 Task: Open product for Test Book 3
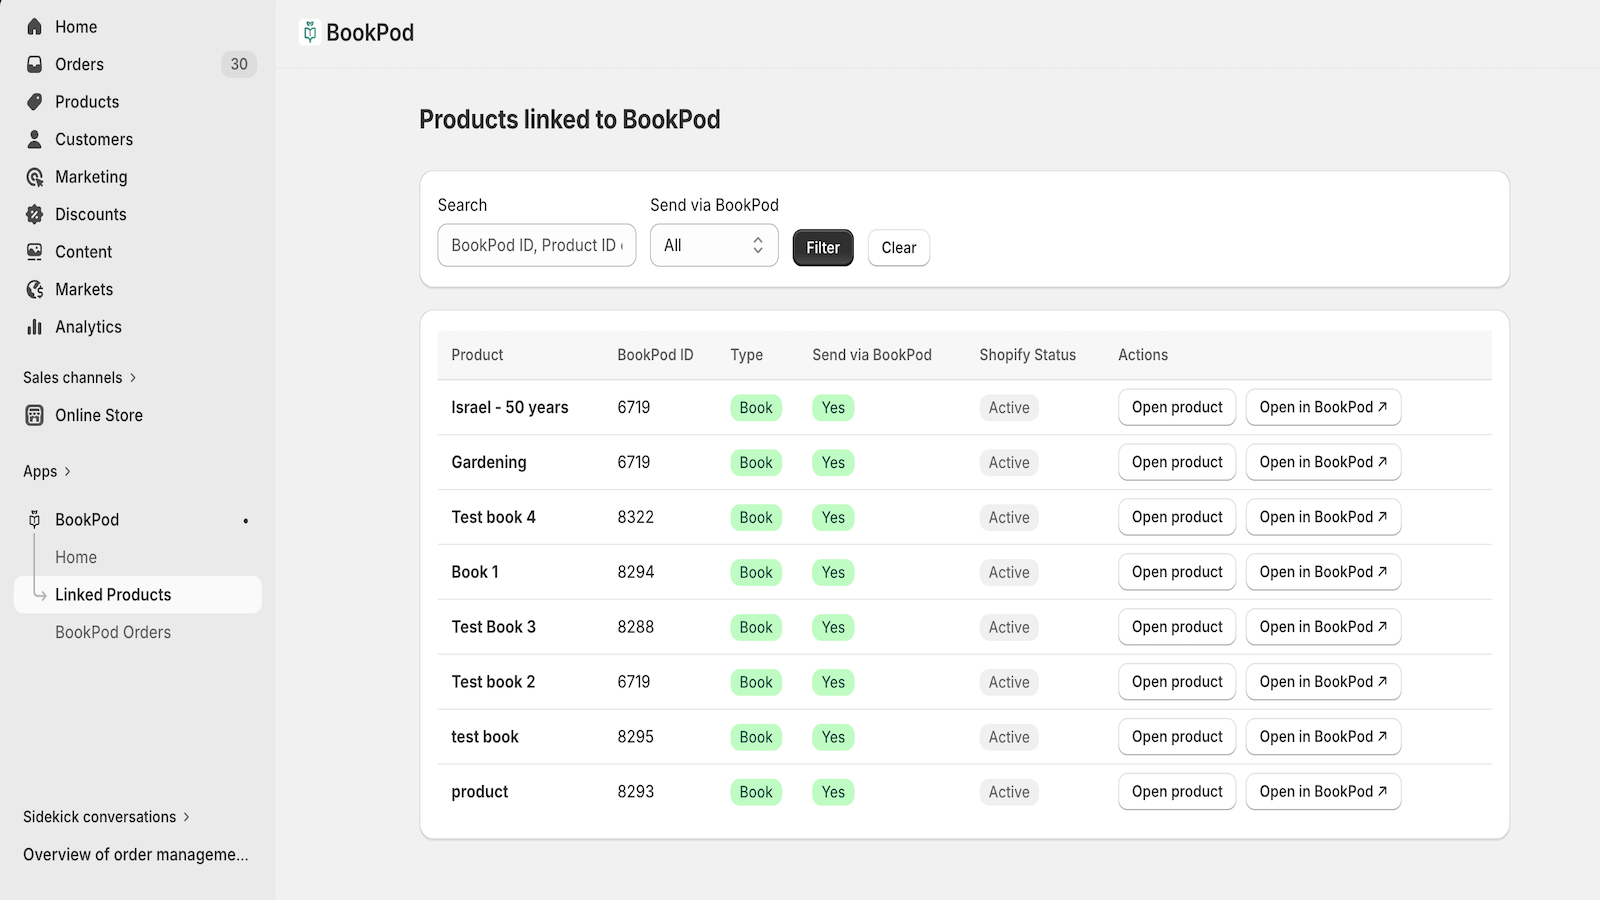(1177, 627)
